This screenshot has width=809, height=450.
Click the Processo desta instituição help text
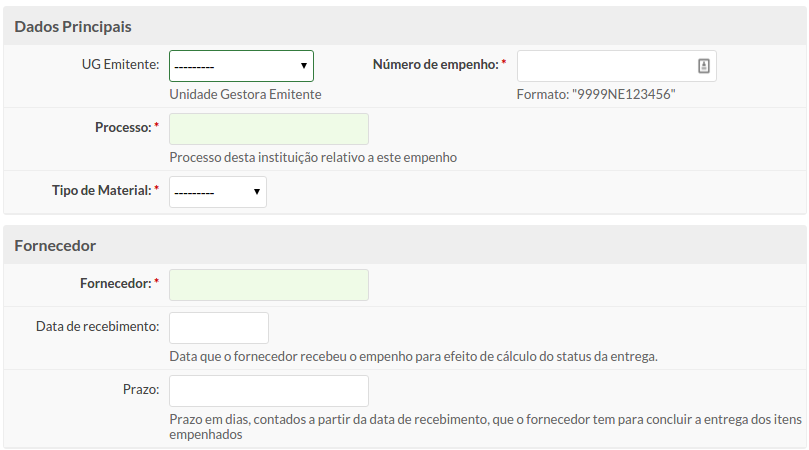[x=313, y=157]
